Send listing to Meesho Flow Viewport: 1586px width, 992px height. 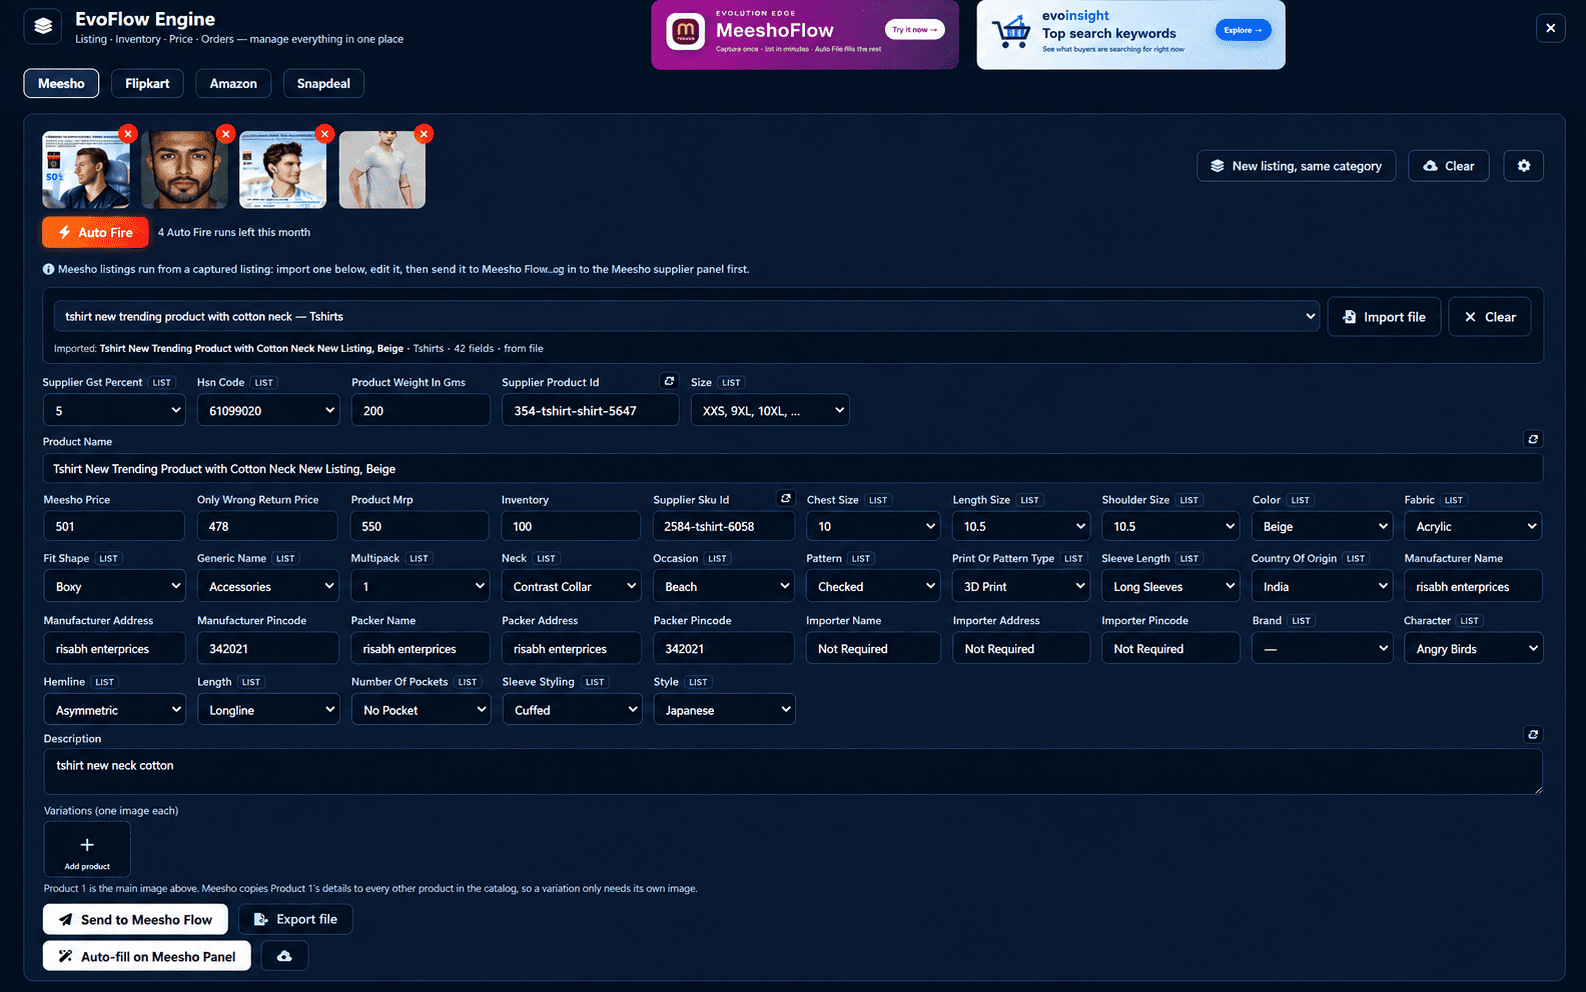[x=135, y=919]
